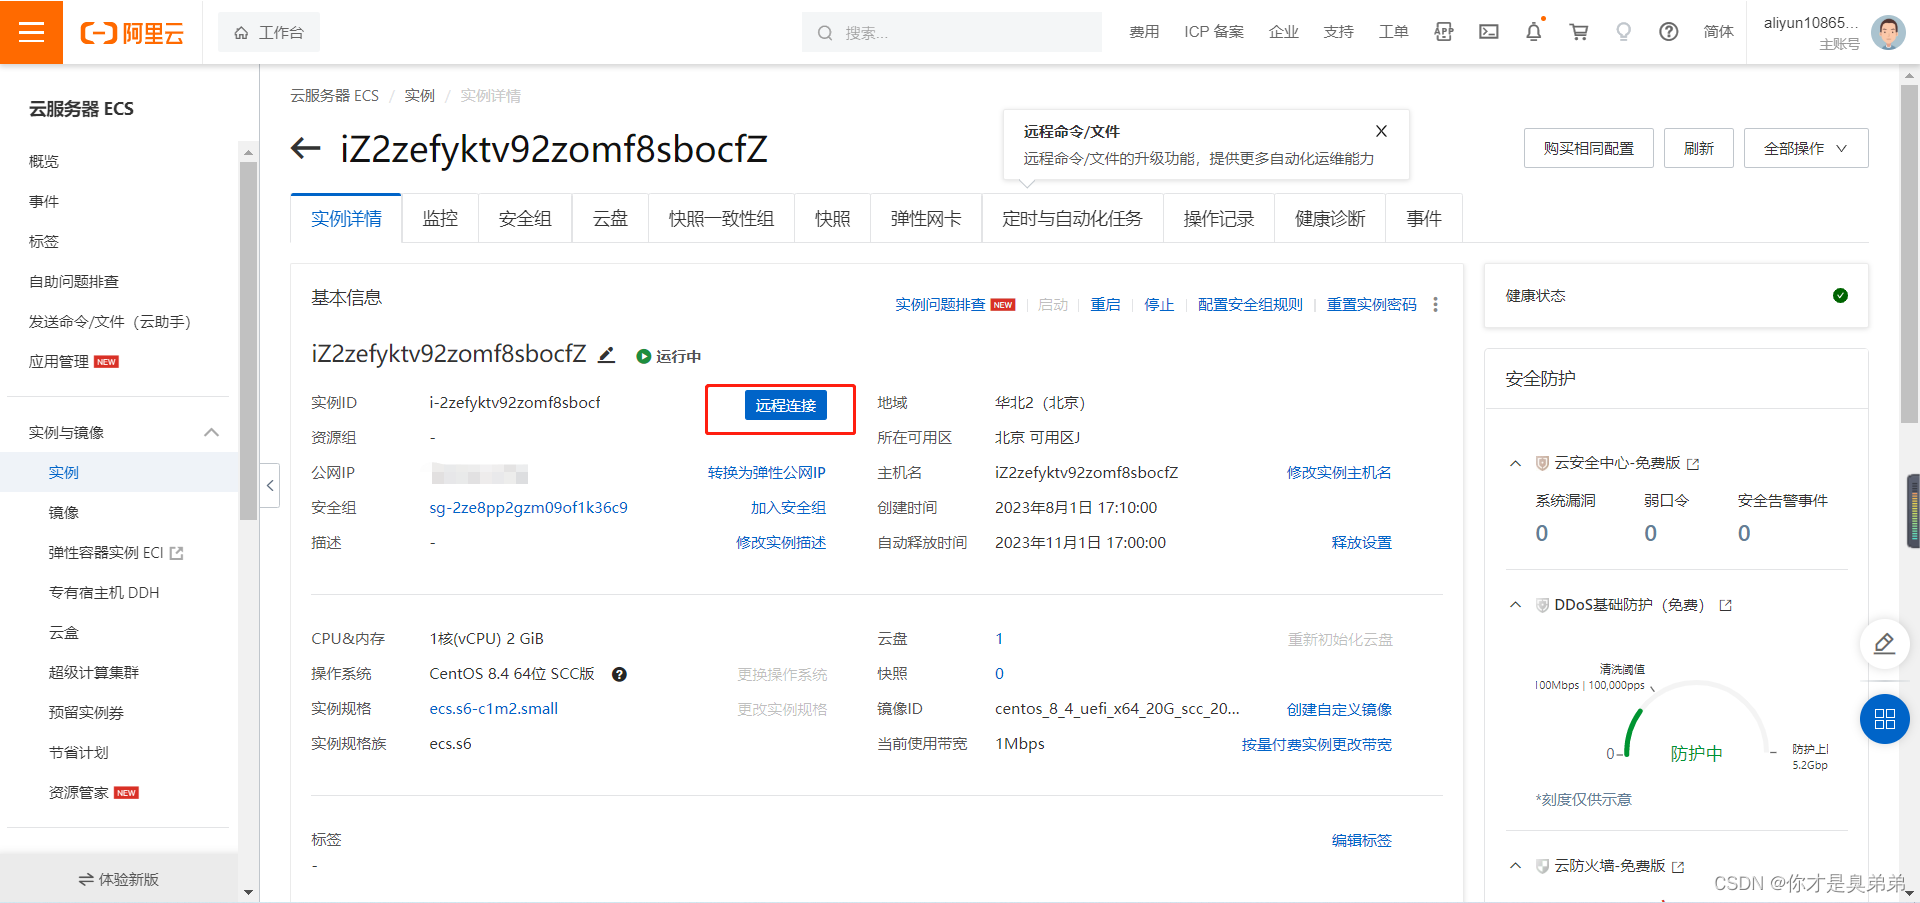The height and width of the screenshot is (903, 1920).
Task: Click 释放设置 link
Action: [x=1362, y=543]
